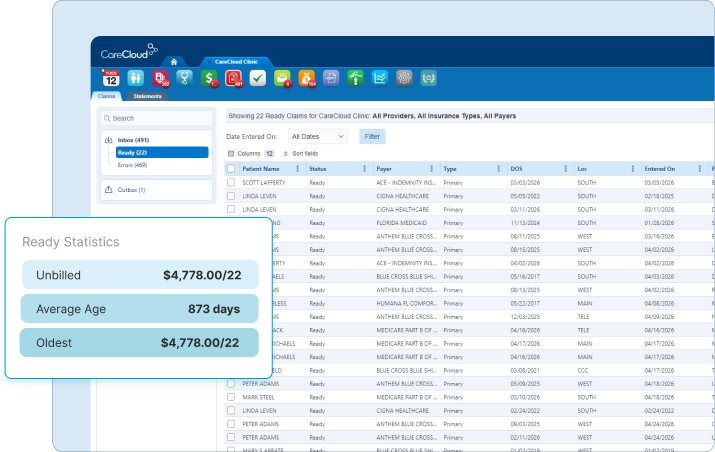
Task: Click in the Search input field
Action: (156, 119)
